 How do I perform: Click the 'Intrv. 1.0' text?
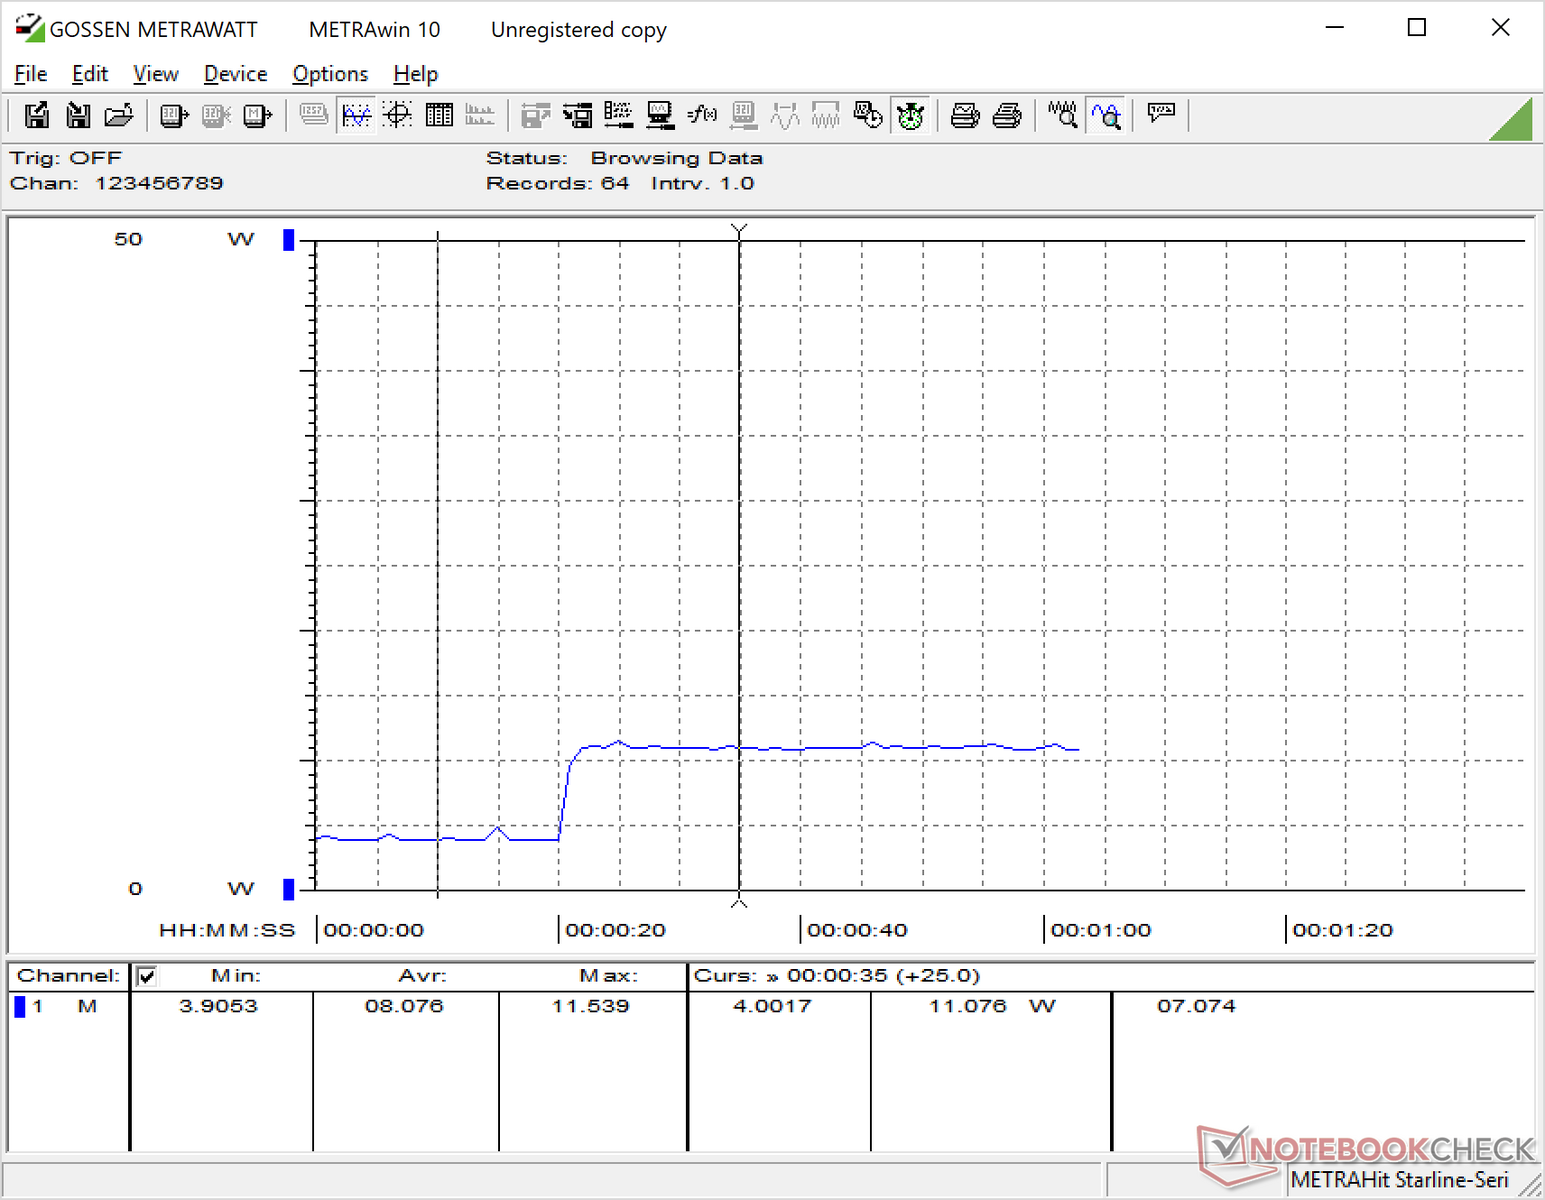pos(703,184)
